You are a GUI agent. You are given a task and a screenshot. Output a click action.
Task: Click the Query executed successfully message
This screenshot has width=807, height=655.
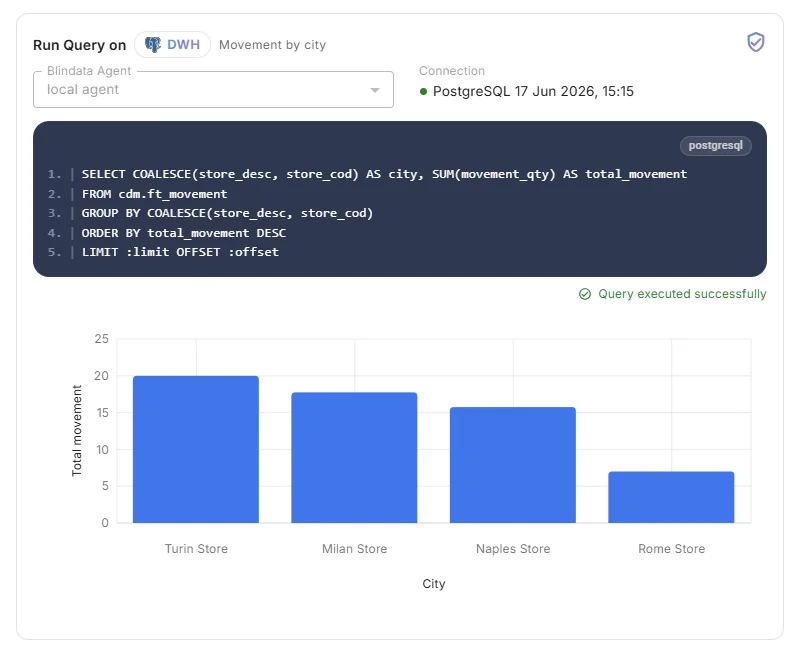click(682, 294)
